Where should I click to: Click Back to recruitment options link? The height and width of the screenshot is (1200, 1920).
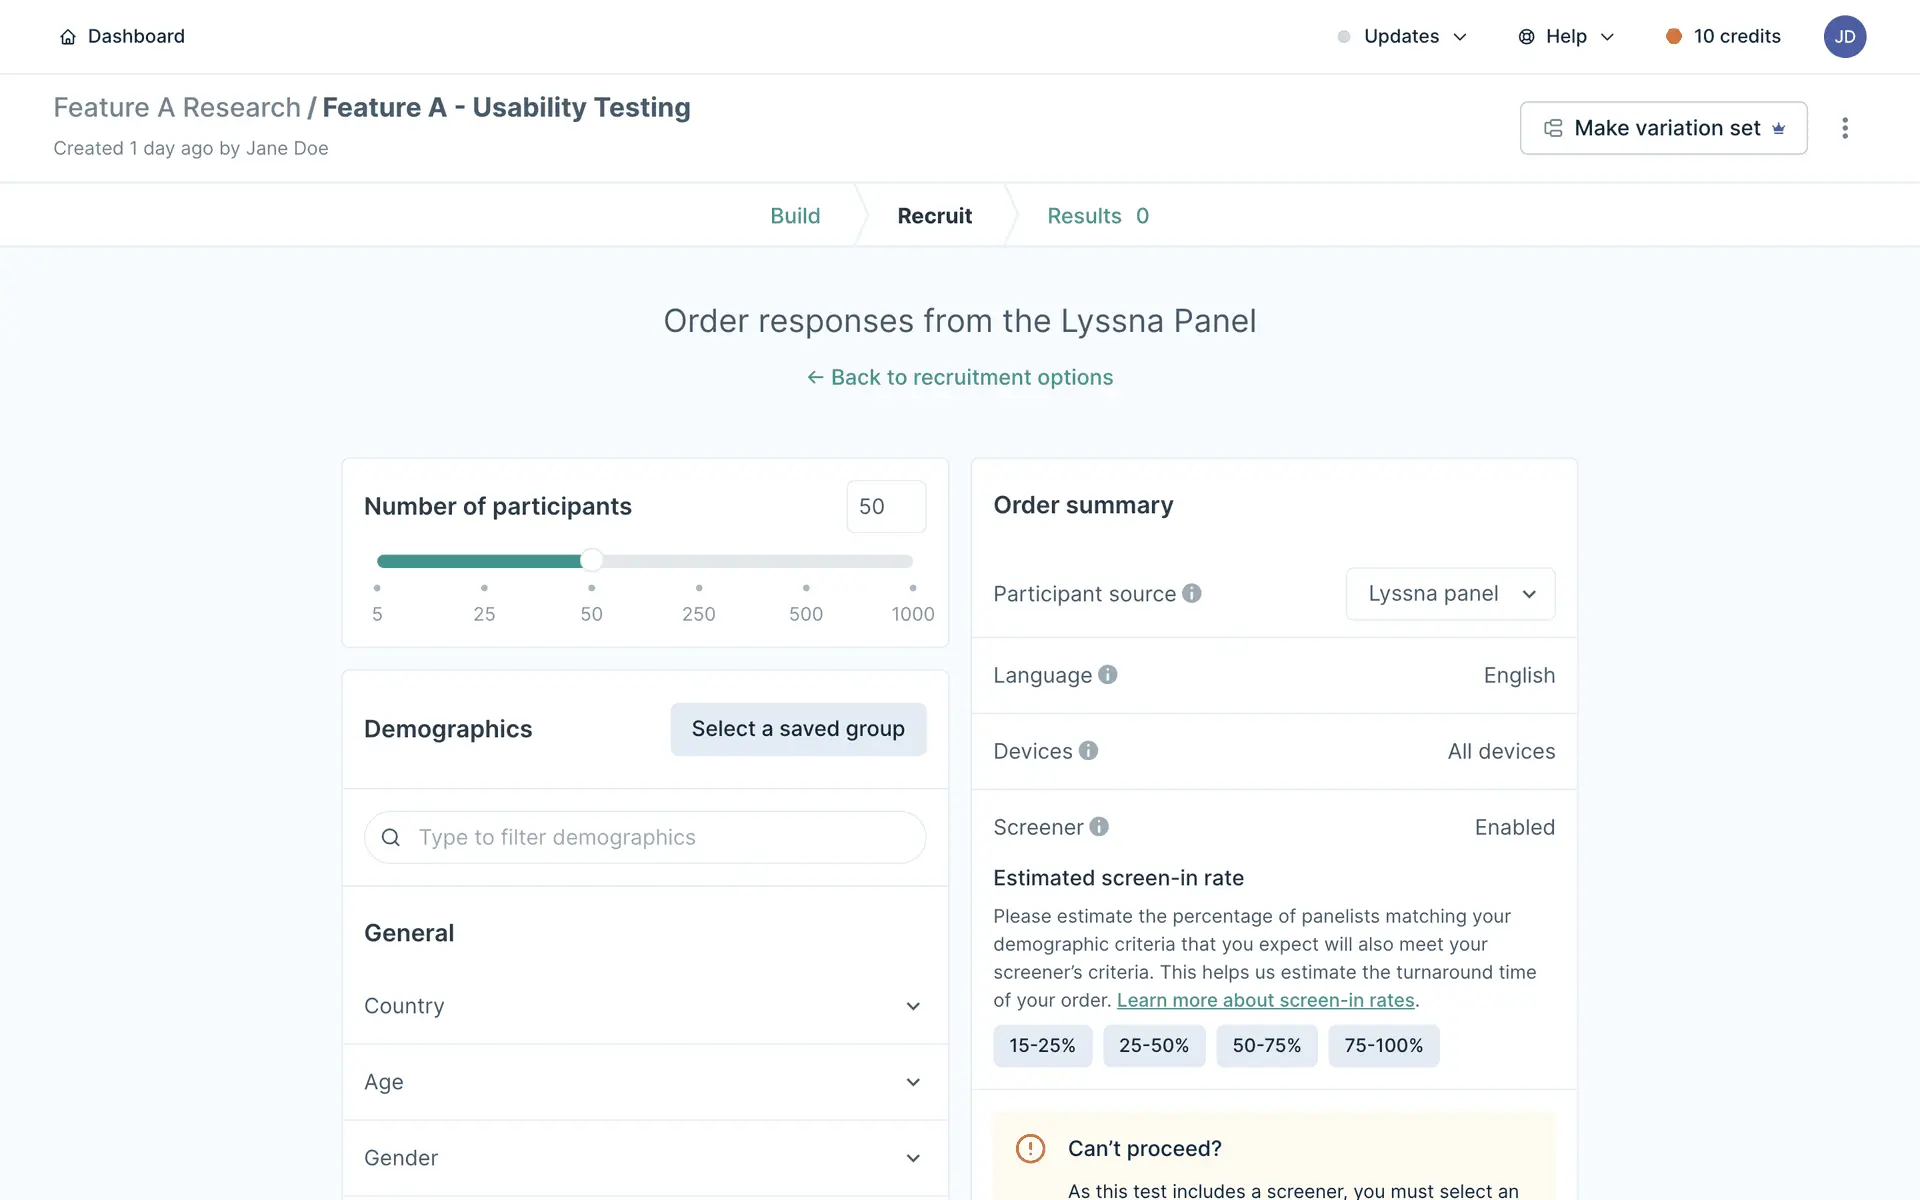[960, 377]
